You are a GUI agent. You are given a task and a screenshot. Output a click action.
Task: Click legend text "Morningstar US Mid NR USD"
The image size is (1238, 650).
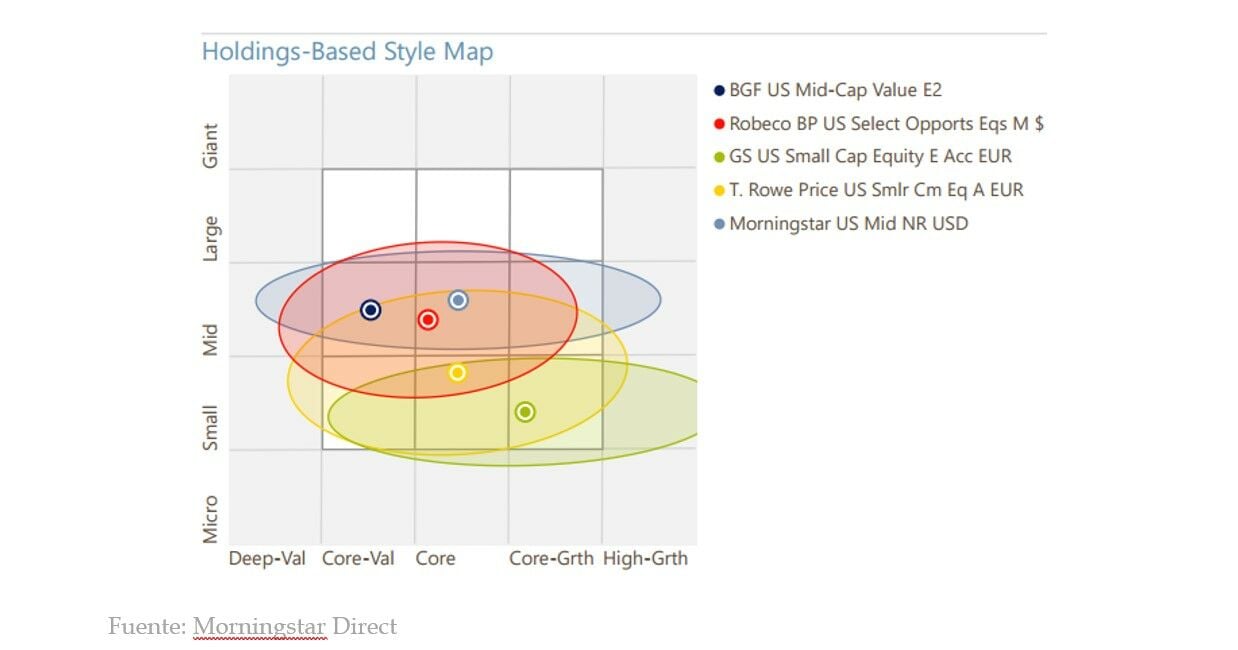pos(849,224)
